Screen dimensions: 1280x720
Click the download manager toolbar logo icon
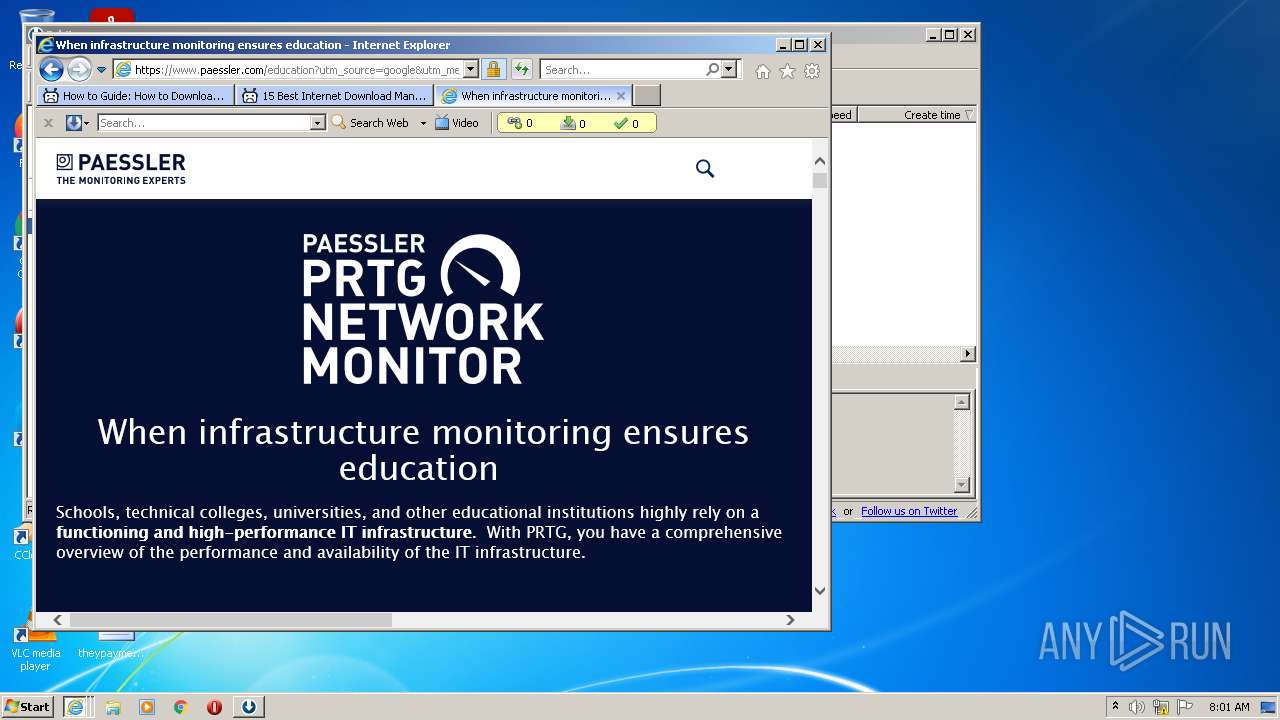(73, 123)
